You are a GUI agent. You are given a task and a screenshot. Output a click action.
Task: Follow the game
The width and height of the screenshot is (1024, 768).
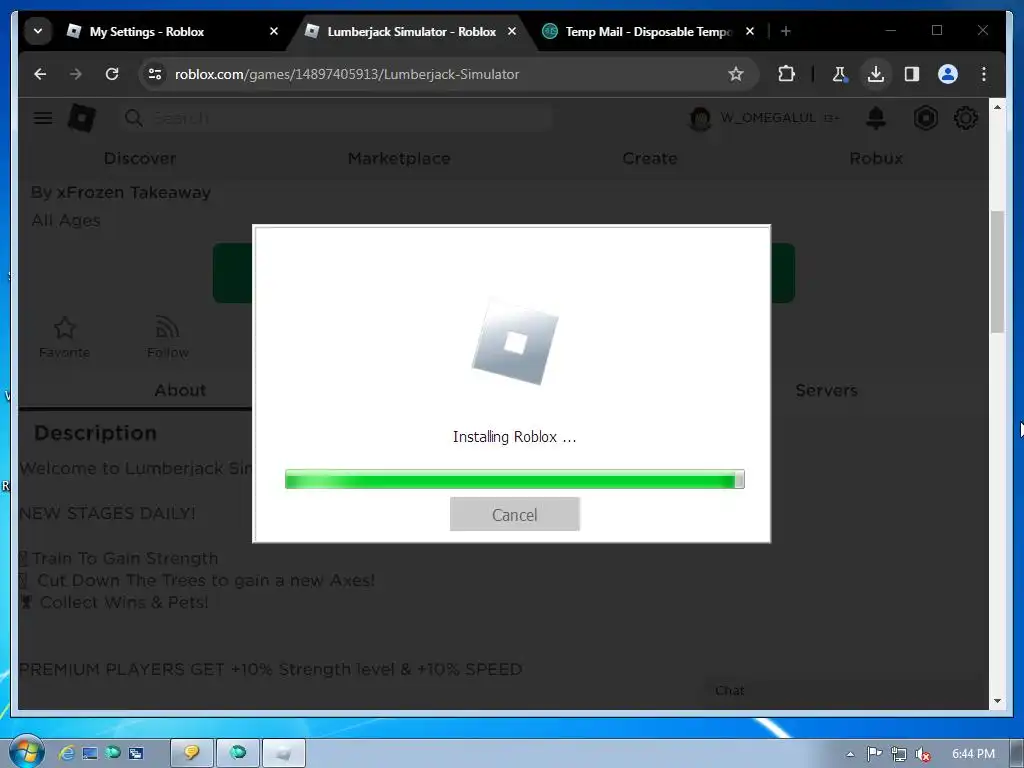point(167,338)
